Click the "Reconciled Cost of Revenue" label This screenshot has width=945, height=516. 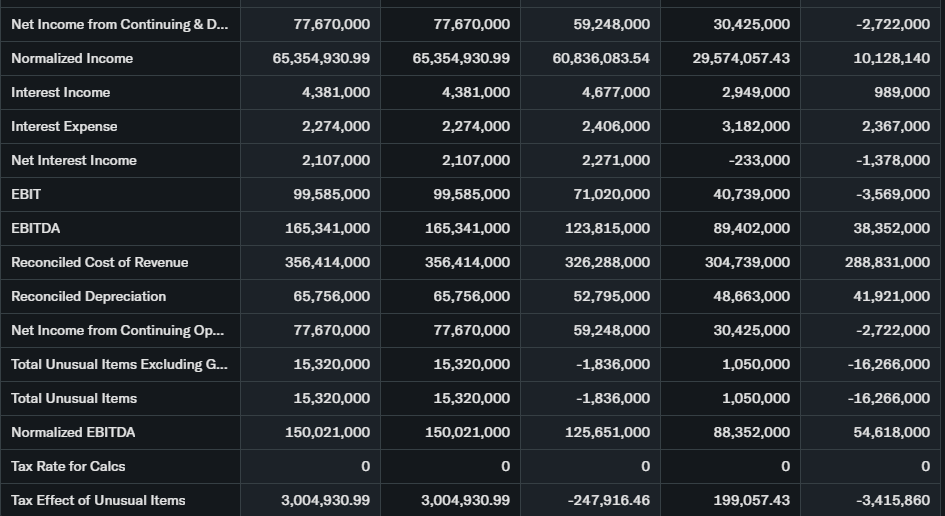point(100,262)
